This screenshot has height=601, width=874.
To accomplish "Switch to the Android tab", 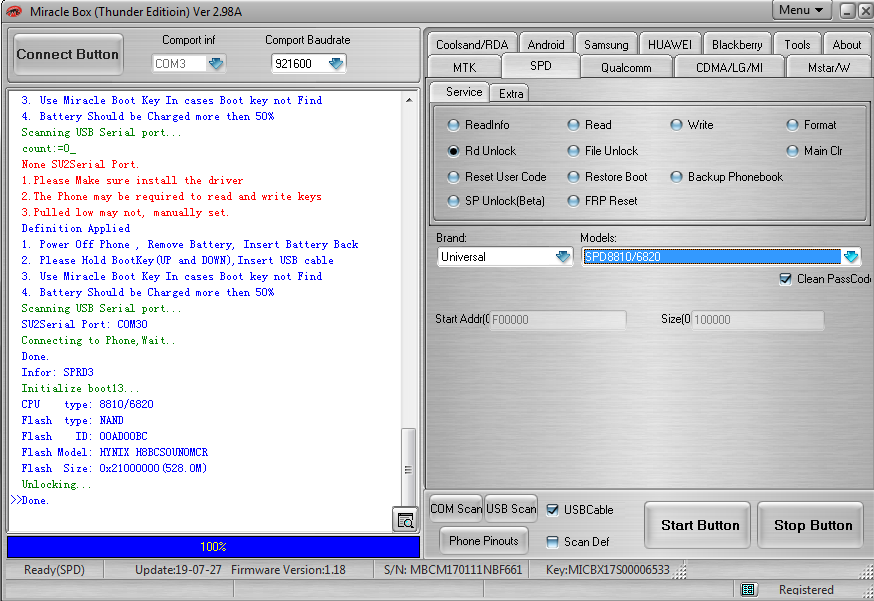I will point(546,45).
